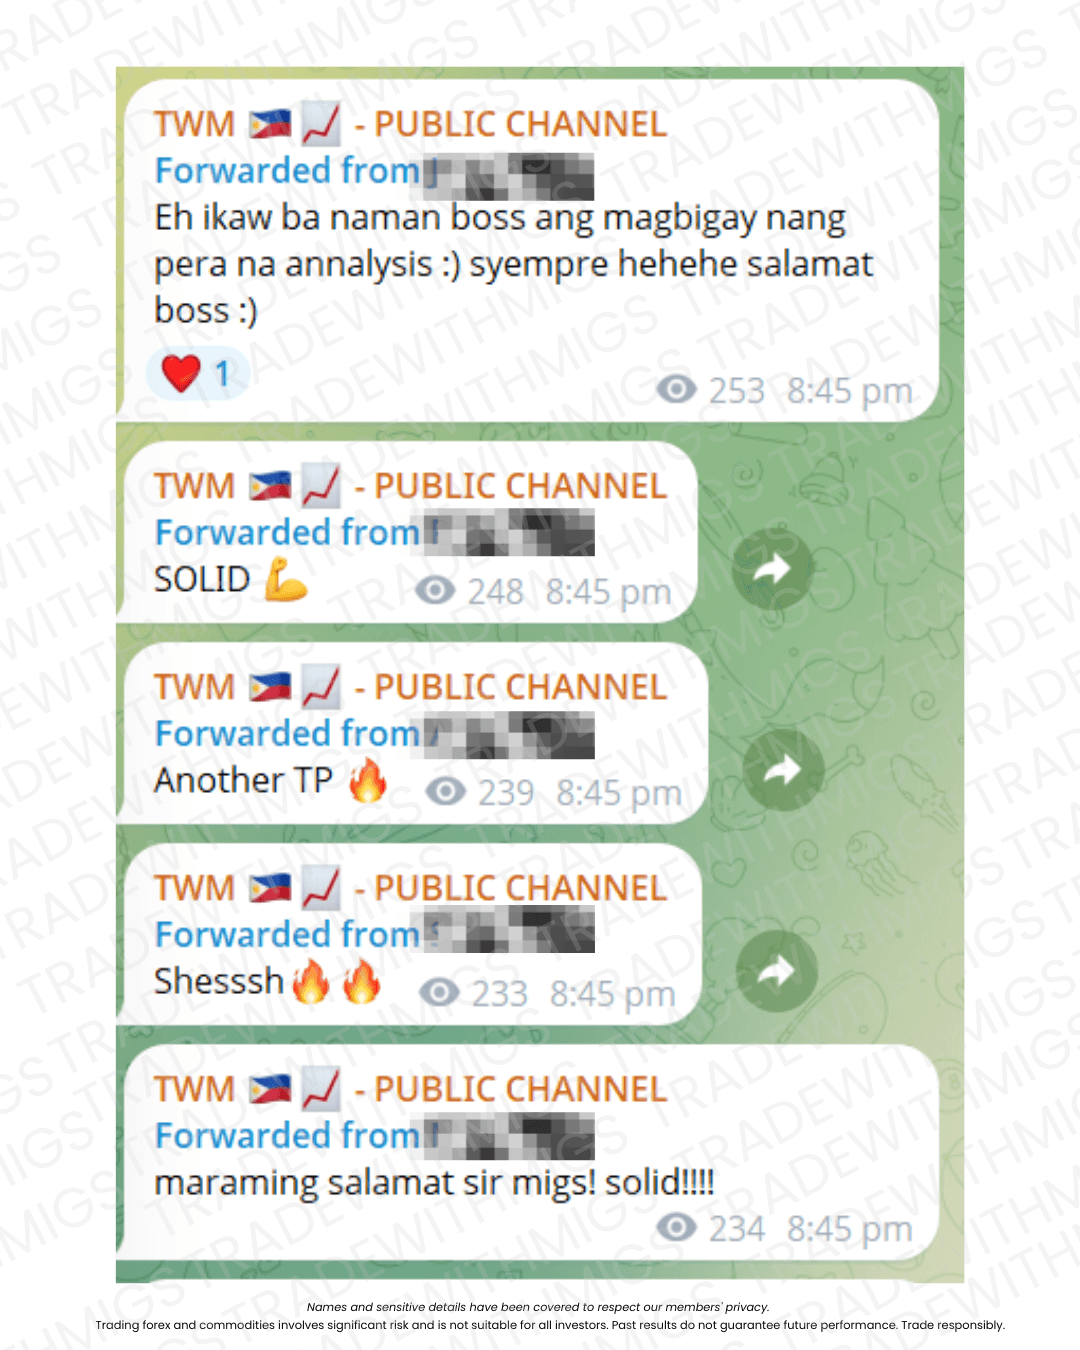Click the eye views icon showing 239
Image resolution: width=1080 pixels, height=1350 pixels.
click(445, 792)
